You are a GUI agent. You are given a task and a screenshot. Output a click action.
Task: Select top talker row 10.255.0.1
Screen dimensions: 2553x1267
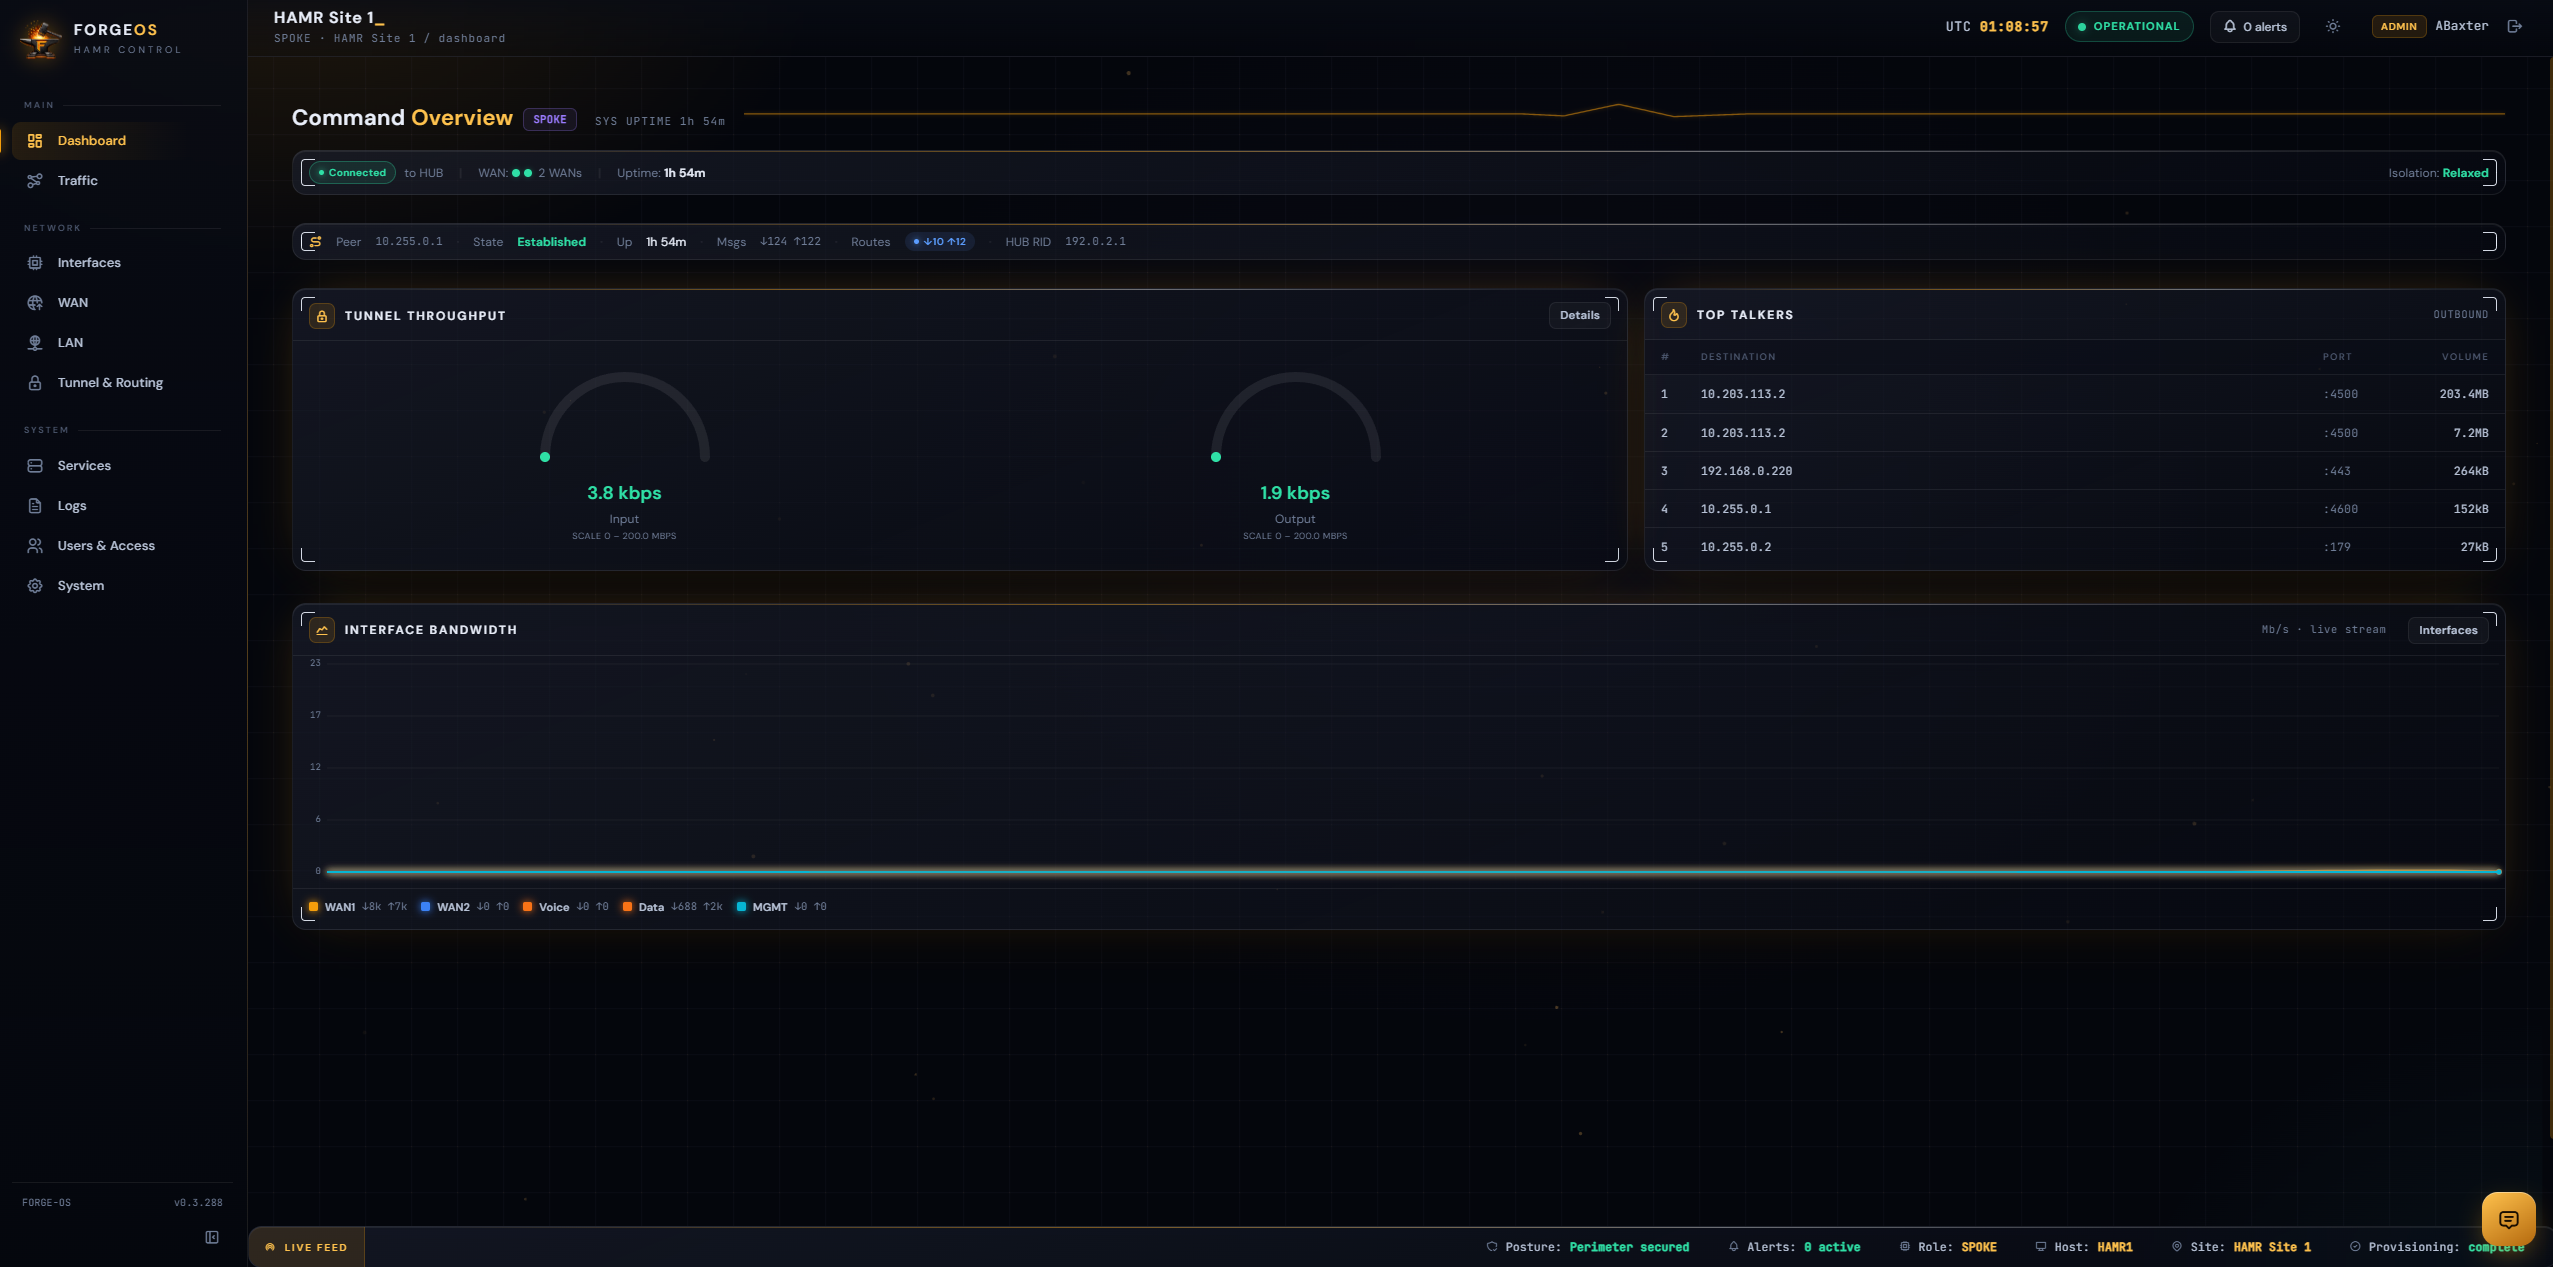click(2075, 509)
